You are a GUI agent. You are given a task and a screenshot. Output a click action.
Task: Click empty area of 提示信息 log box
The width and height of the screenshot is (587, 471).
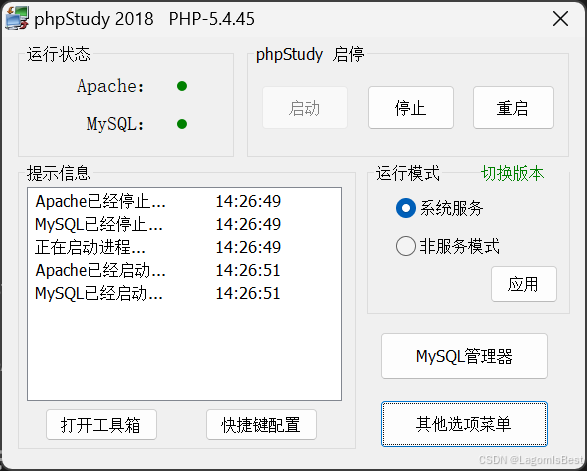184,352
